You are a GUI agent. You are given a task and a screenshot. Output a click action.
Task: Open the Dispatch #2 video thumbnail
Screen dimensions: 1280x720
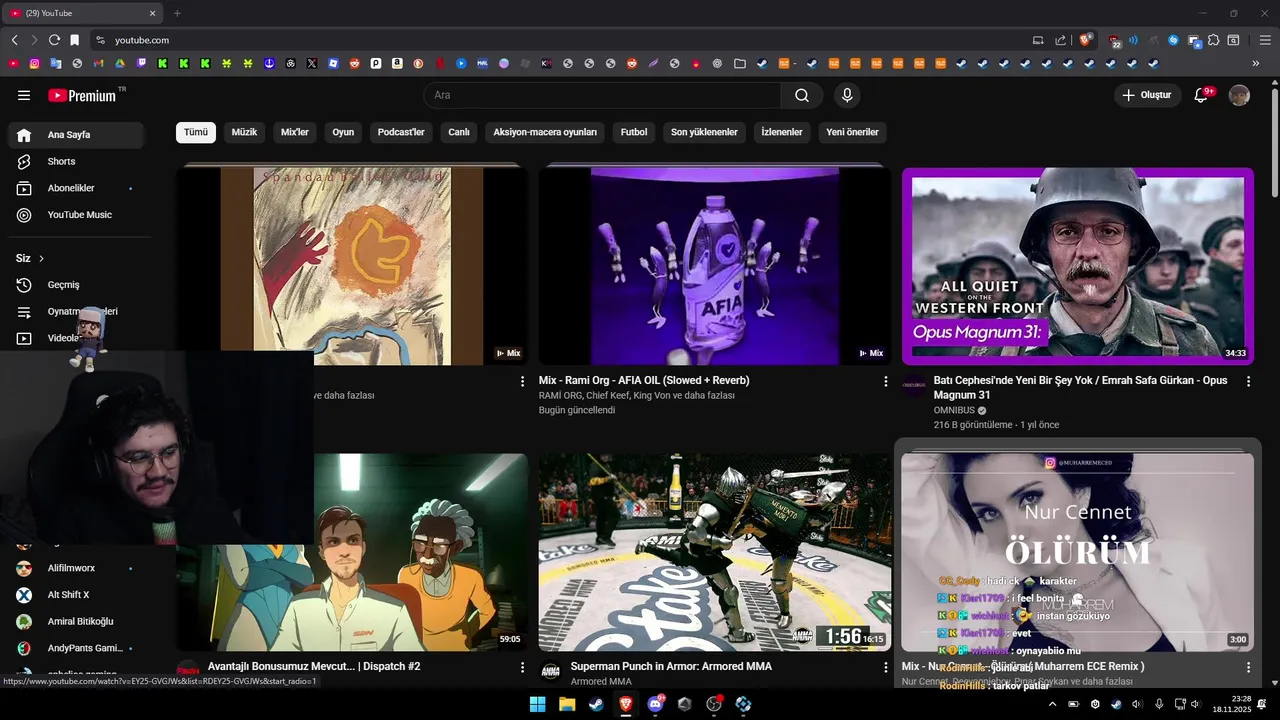coord(420,552)
